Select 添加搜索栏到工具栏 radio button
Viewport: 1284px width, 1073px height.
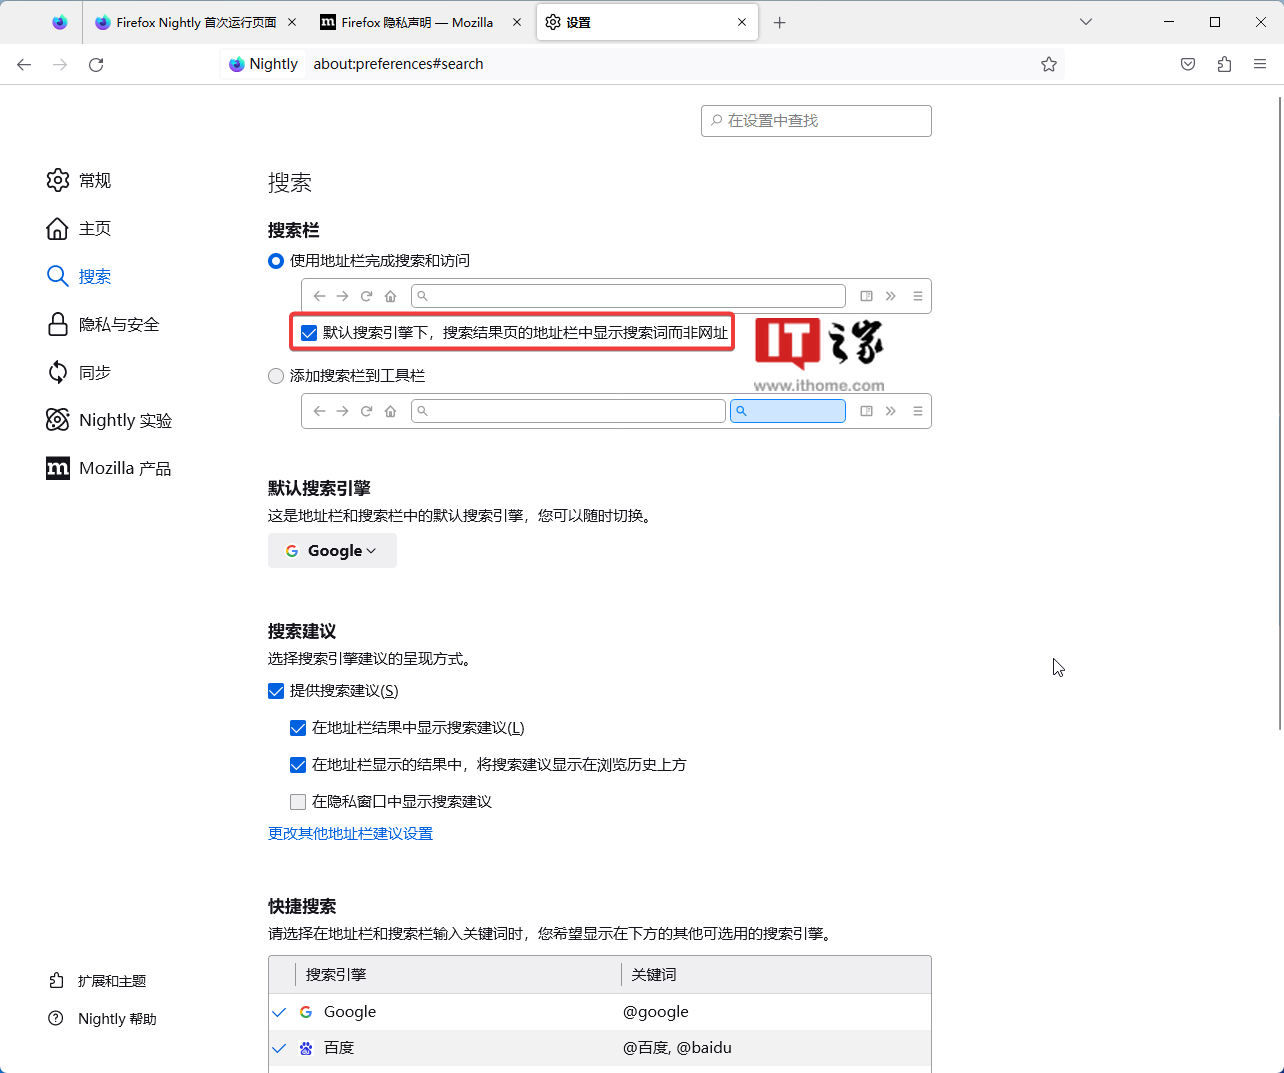[276, 376]
